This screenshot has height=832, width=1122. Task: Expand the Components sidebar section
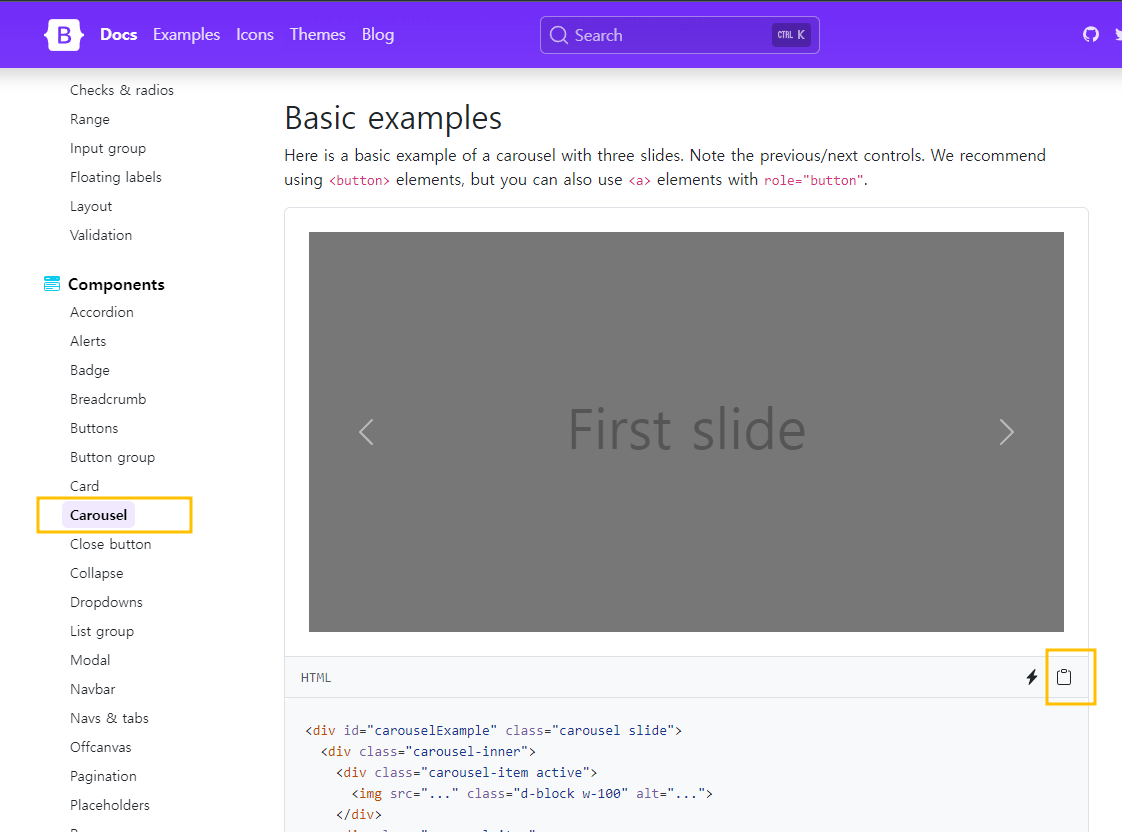pyautogui.click(x=116, y=283)
